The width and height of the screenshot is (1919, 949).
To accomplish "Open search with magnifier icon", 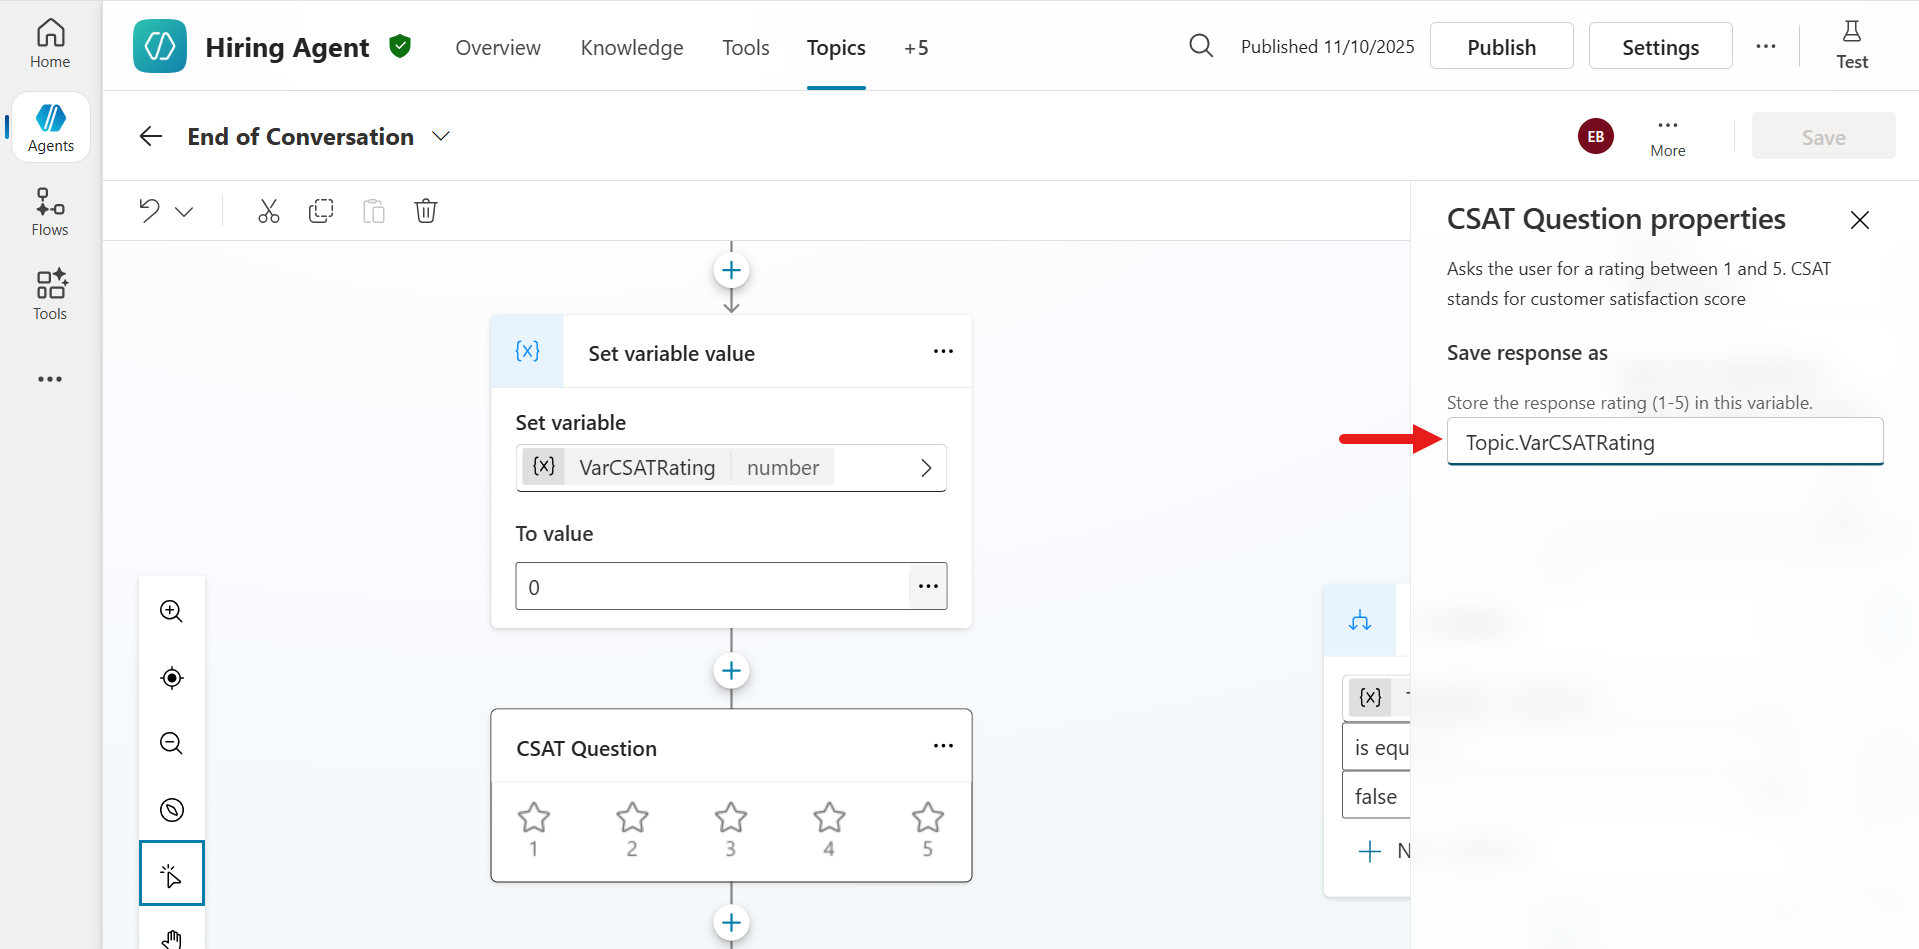I will click(x=1201, y=46).
